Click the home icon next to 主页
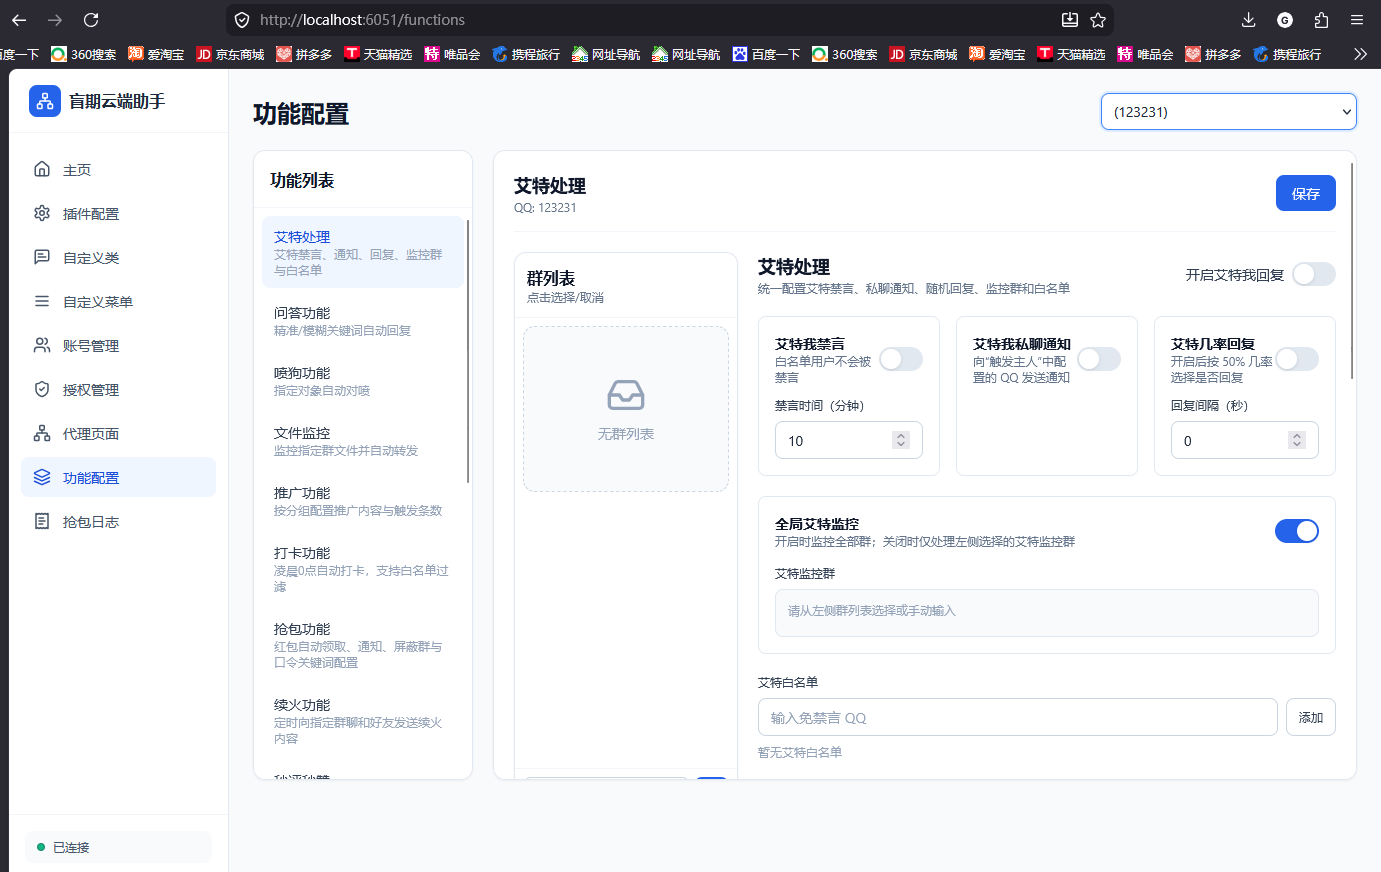This screenshot has width=1381, height=872. [42, 169]
